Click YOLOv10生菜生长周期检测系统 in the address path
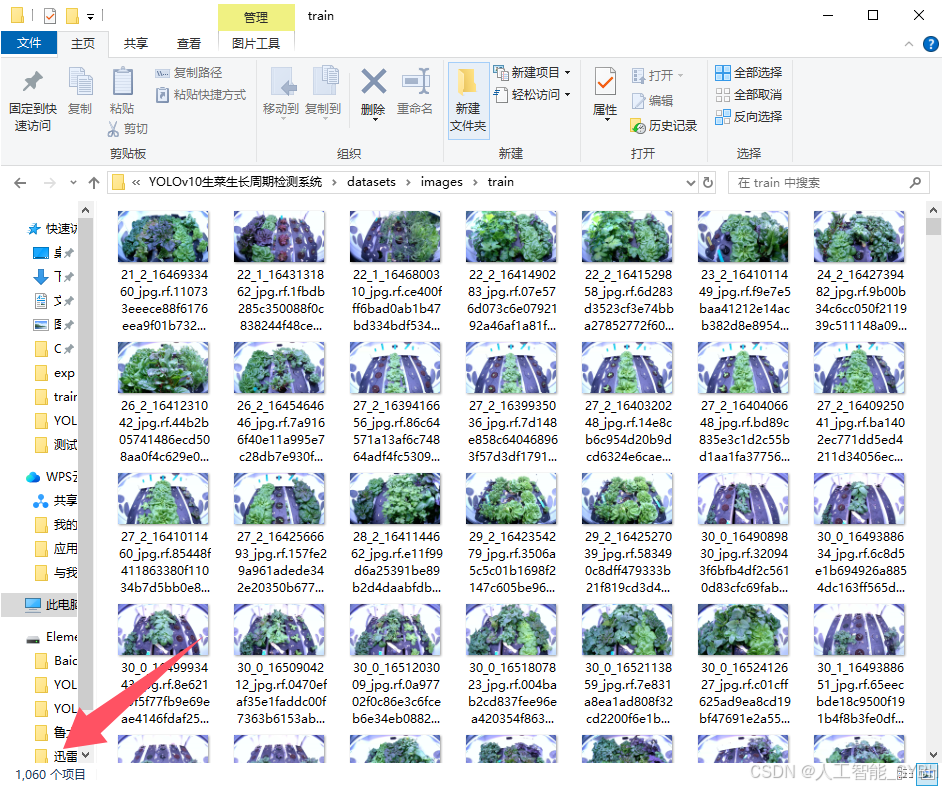The width and height of the screenshot is (943, 787). (x=235, y=182)
